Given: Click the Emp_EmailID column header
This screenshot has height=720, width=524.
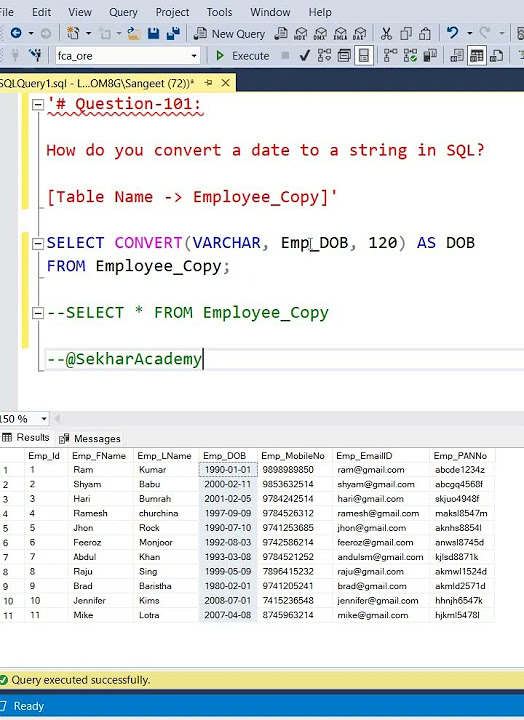Looking at the screenshot, I should [x=381, y=456].
